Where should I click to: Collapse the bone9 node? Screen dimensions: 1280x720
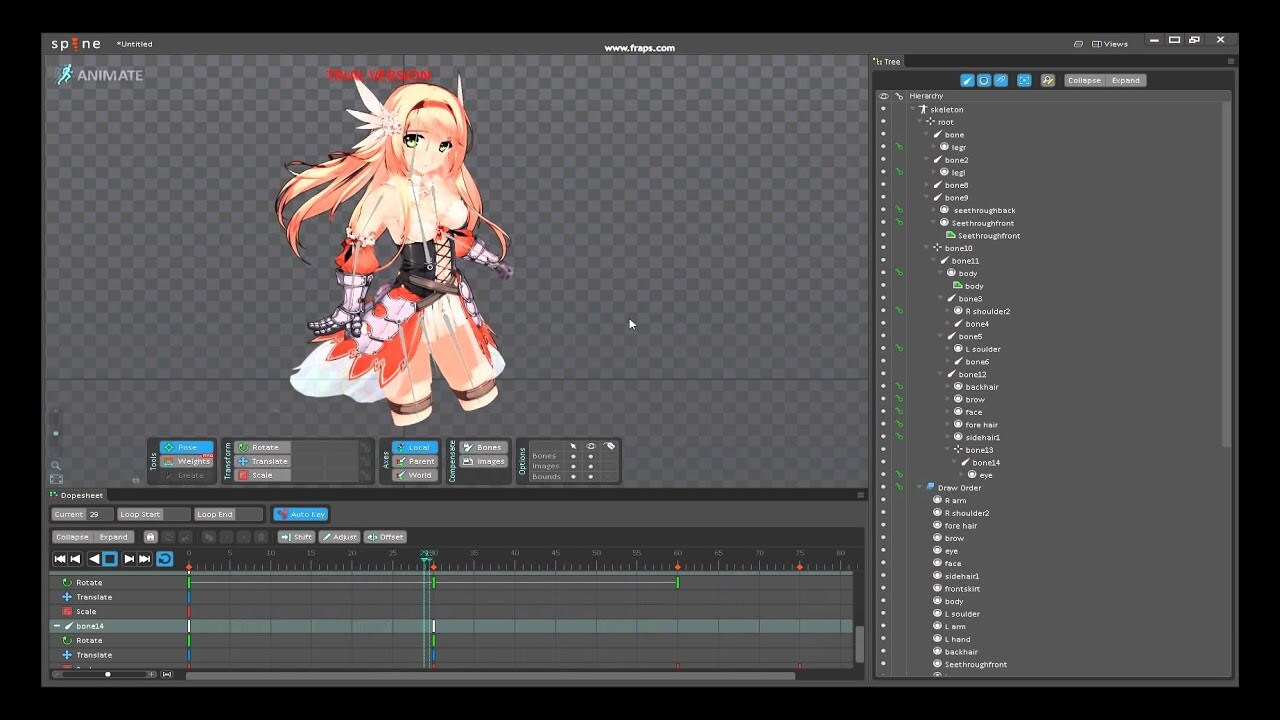pyautogui.click(x=927, y=198)
